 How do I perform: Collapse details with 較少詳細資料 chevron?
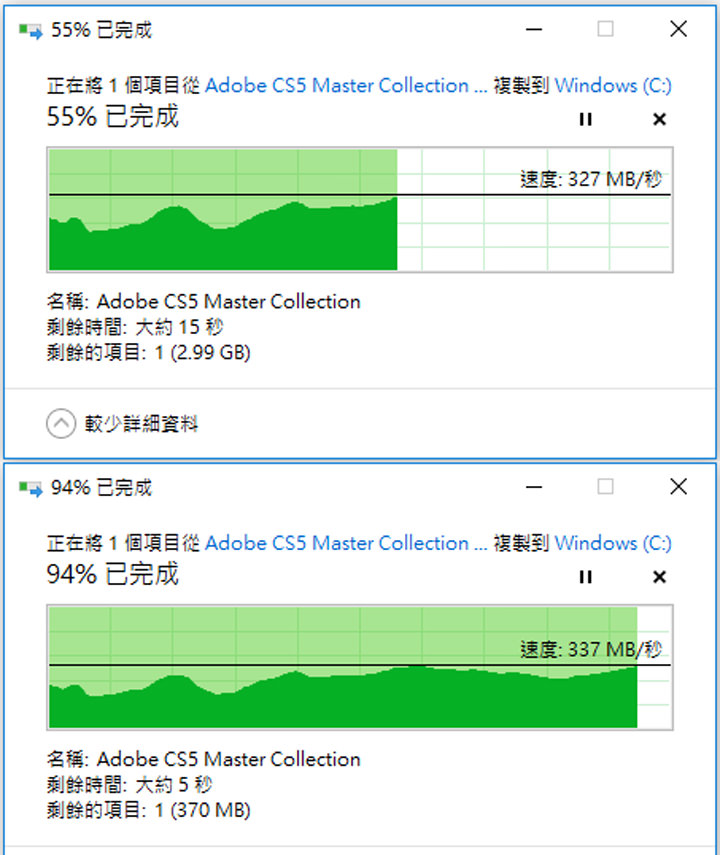pos(61,424)
